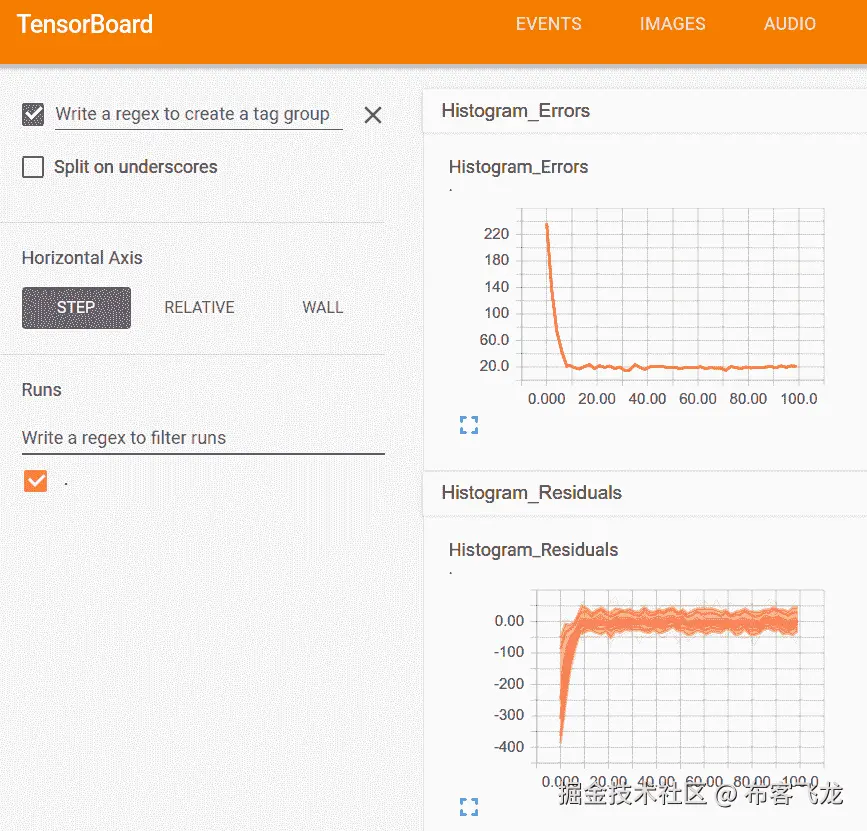Expand Histogram_Residuals chart to full size
Image resolution: width=867 pixels, height=831 pixels.
469,807
